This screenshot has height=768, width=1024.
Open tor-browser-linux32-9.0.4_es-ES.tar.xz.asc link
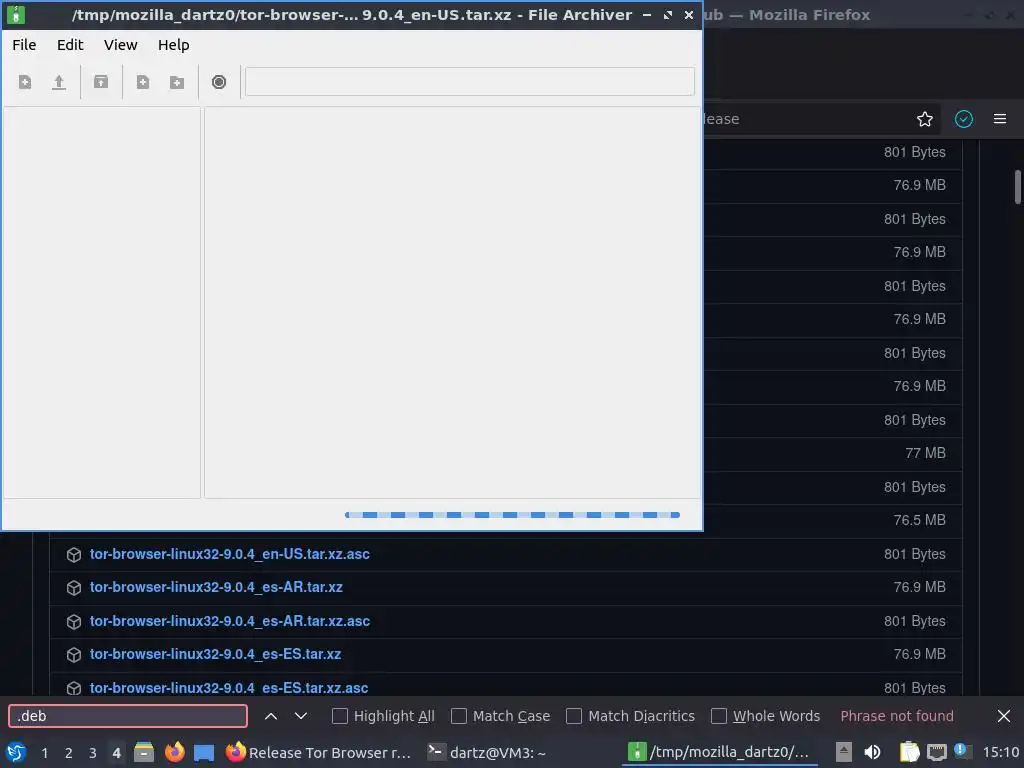coord(229,688)
